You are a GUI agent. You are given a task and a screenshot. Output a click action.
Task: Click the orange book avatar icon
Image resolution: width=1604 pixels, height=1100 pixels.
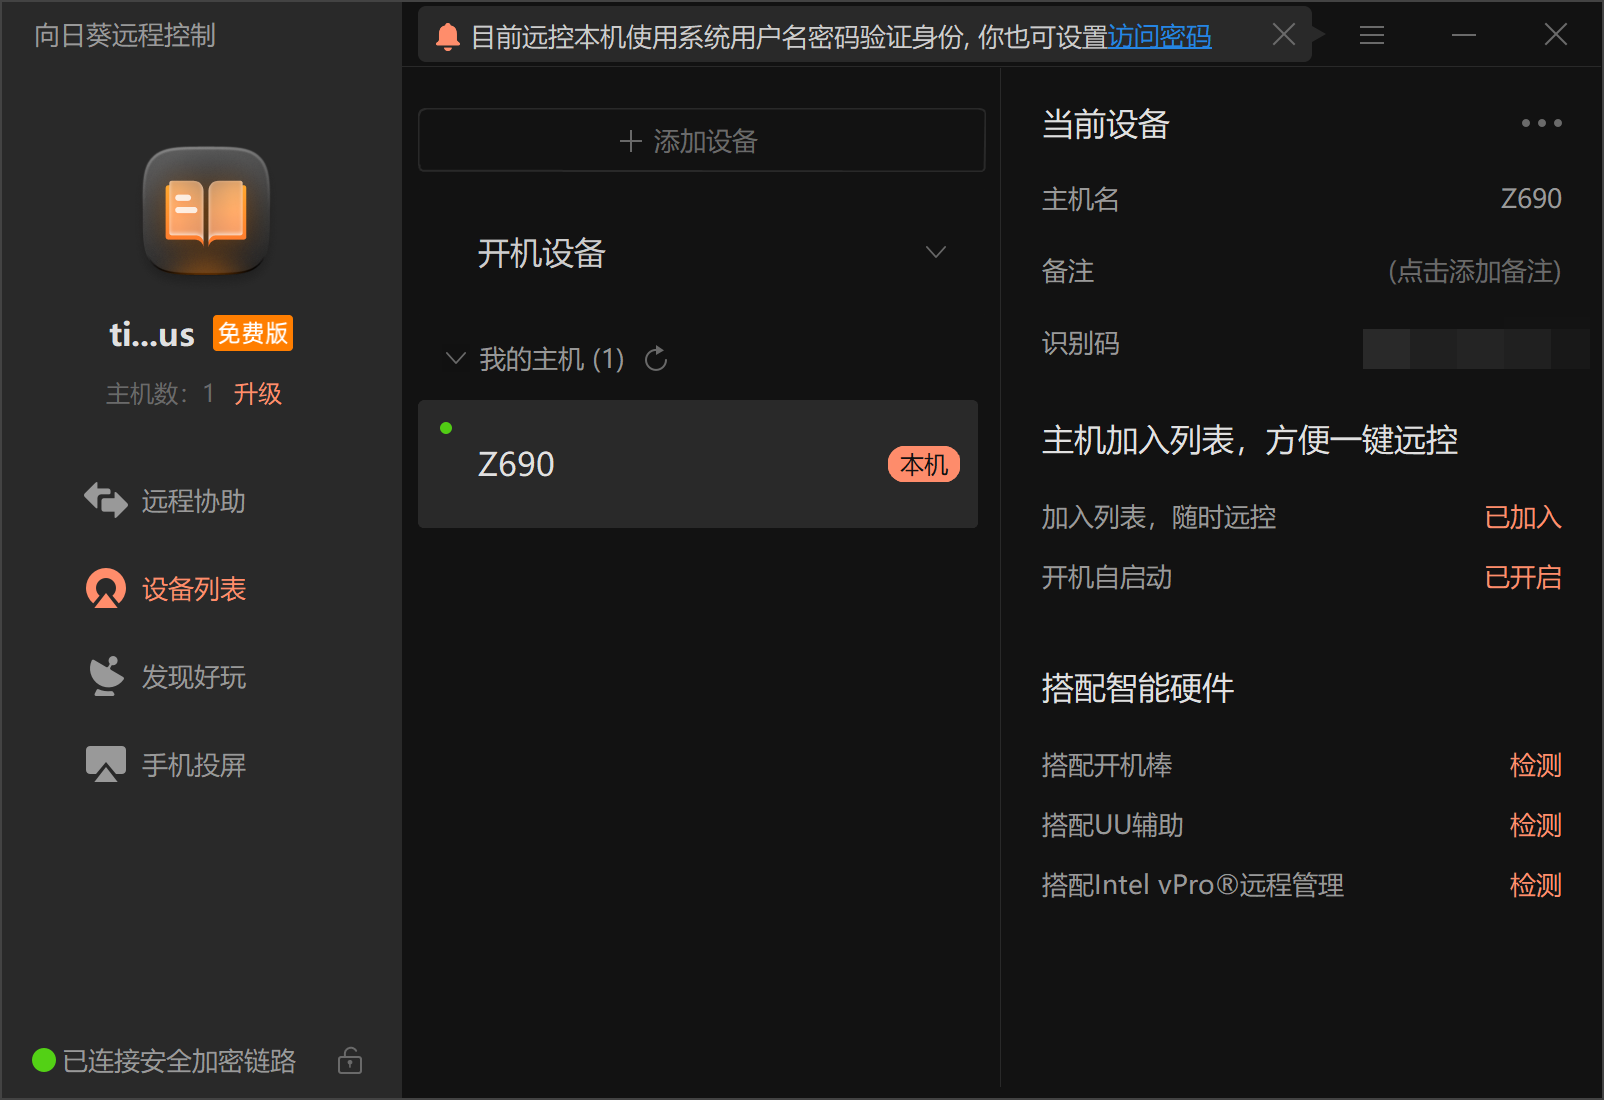coord(206,210)
